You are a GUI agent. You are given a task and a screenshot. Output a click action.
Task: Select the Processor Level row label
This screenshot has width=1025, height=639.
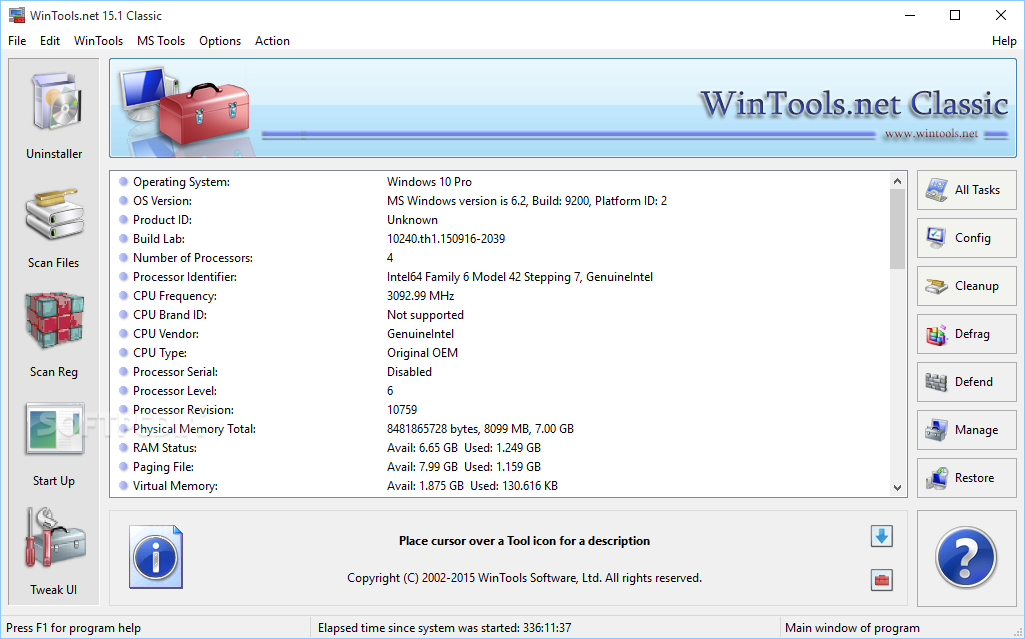coord(175,391)
